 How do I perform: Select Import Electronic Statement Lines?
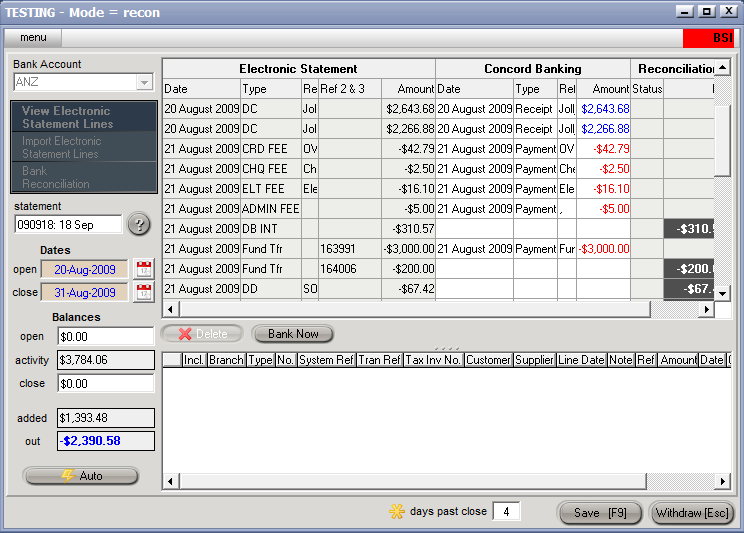point(84,147)
